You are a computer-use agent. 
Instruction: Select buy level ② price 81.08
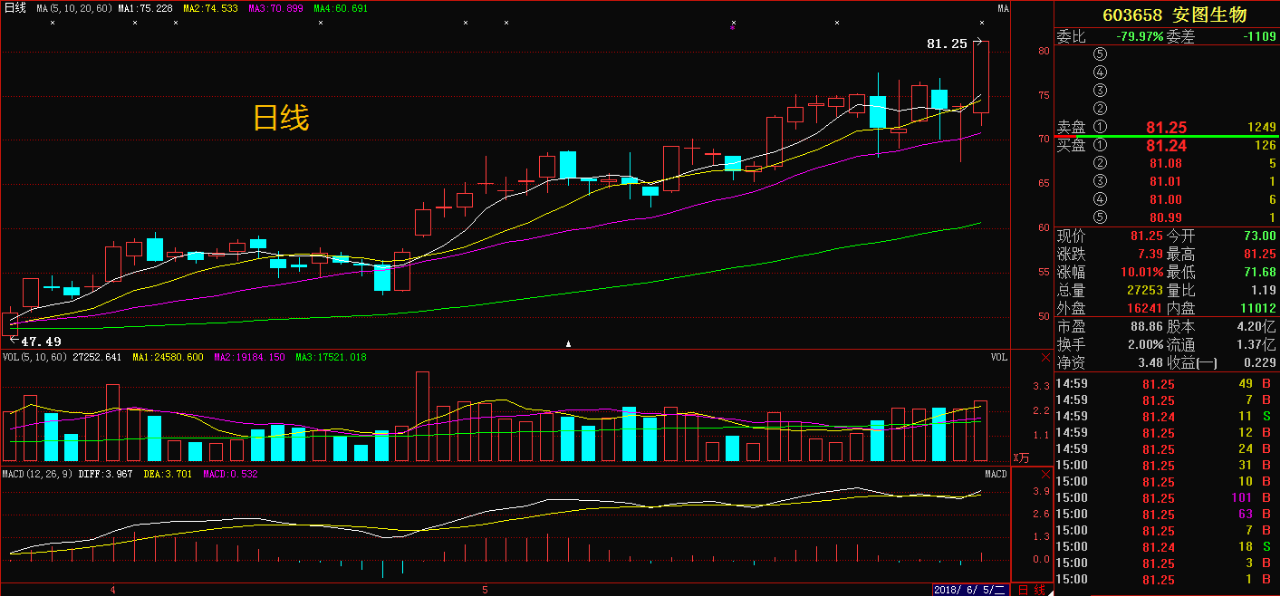1167,163
